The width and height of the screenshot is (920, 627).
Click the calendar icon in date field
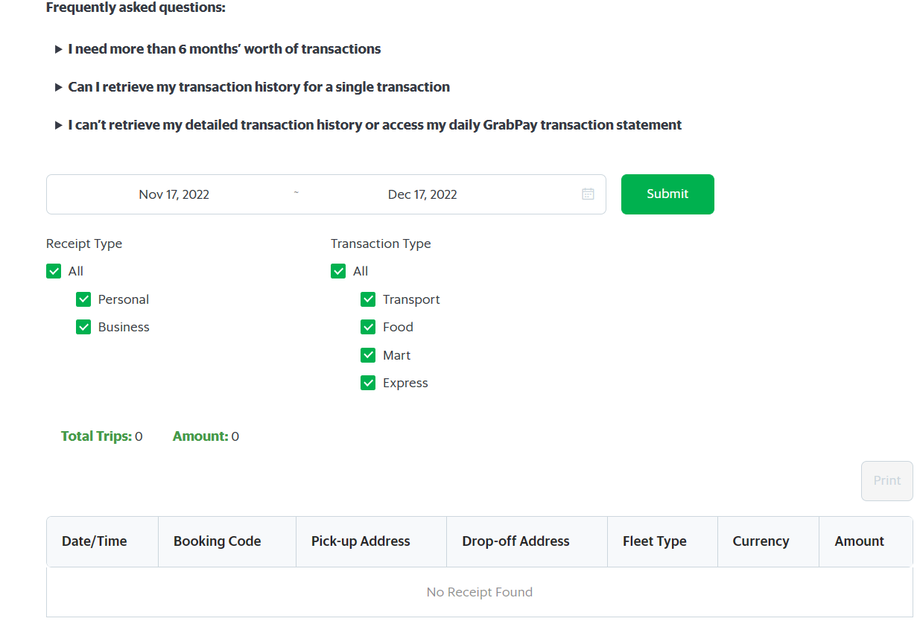(x=588, y=194)
